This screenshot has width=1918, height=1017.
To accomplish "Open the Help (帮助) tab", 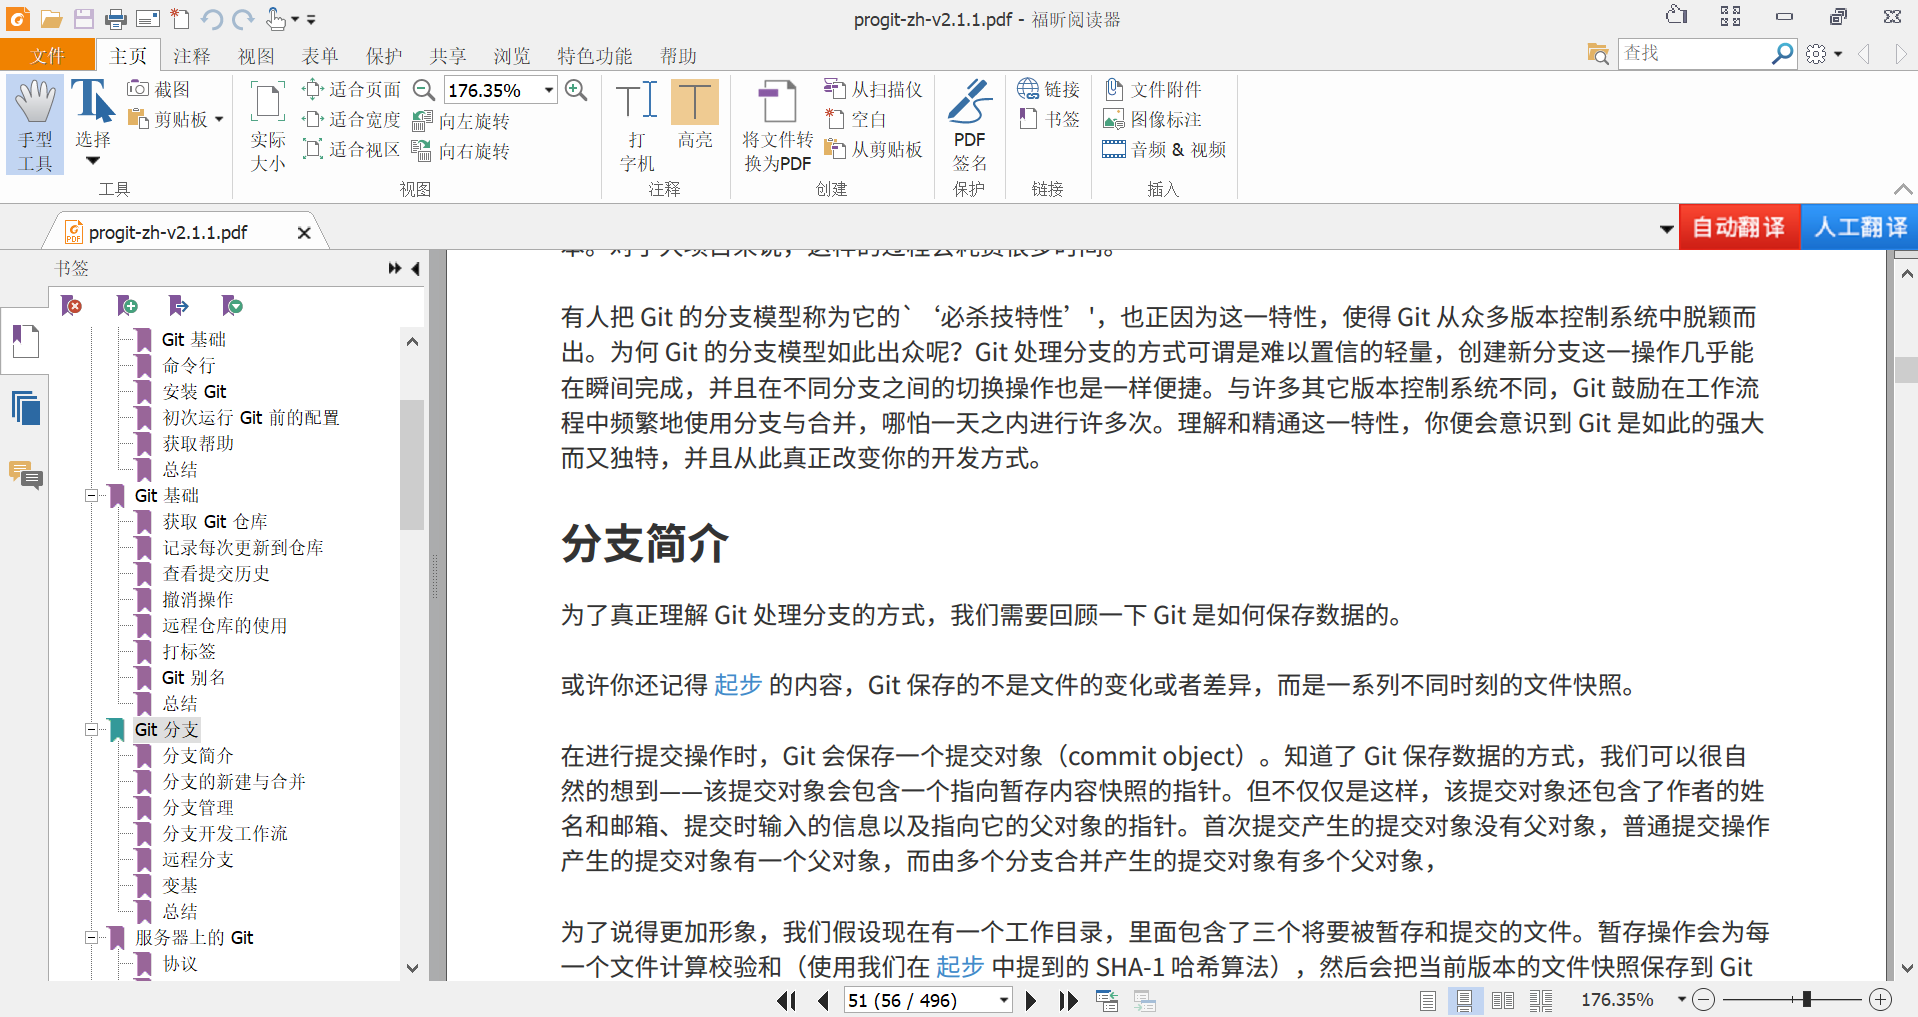I will [x=678, y=56].
